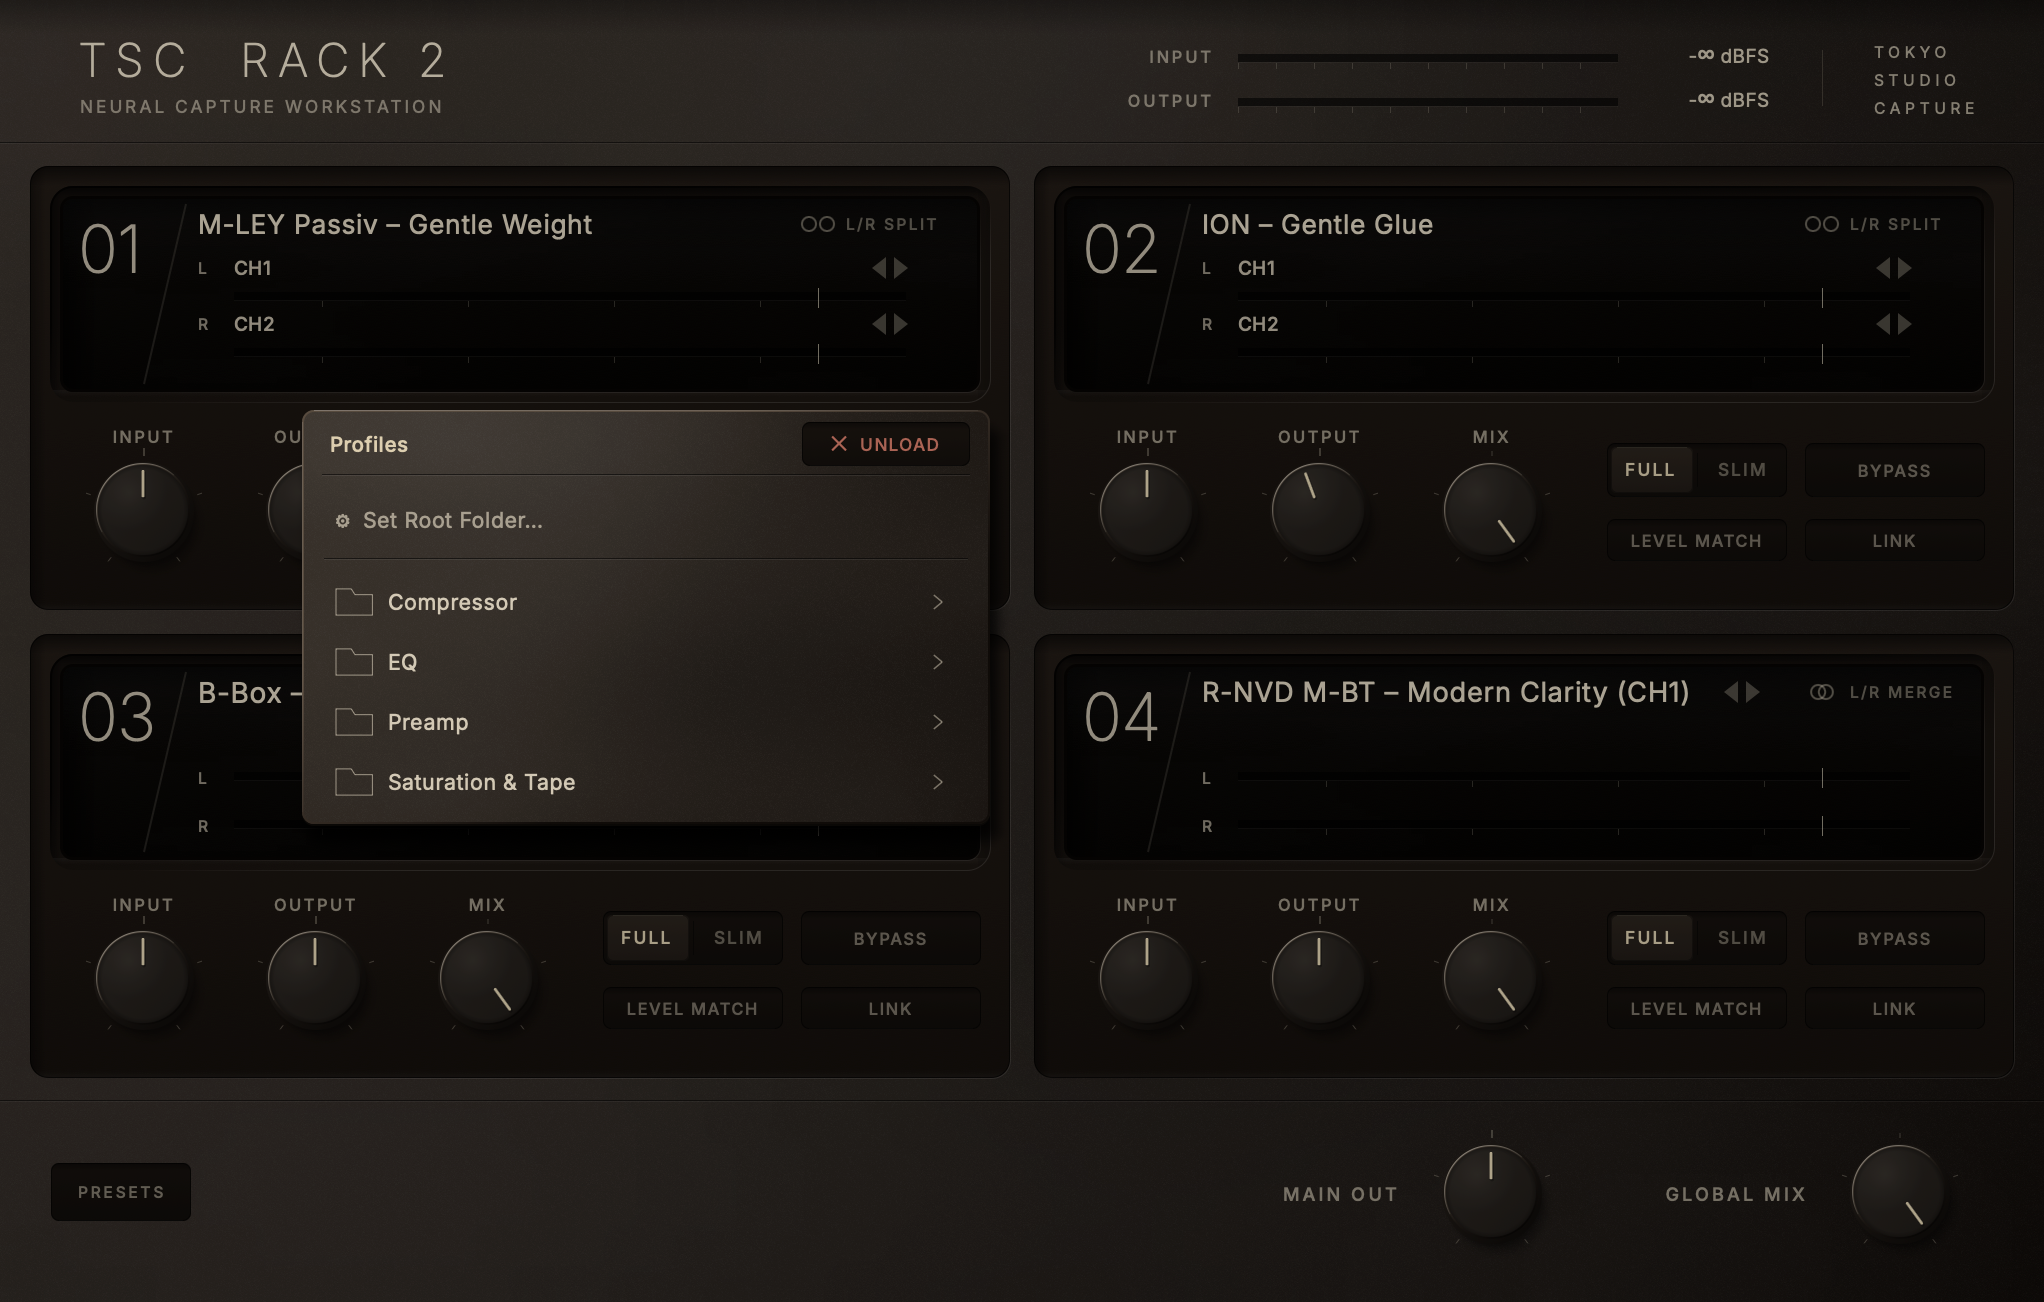Click profile name M-LEY Passiv – Gentle Weight
2044x1302 pixels.
(x=395, y=224)
